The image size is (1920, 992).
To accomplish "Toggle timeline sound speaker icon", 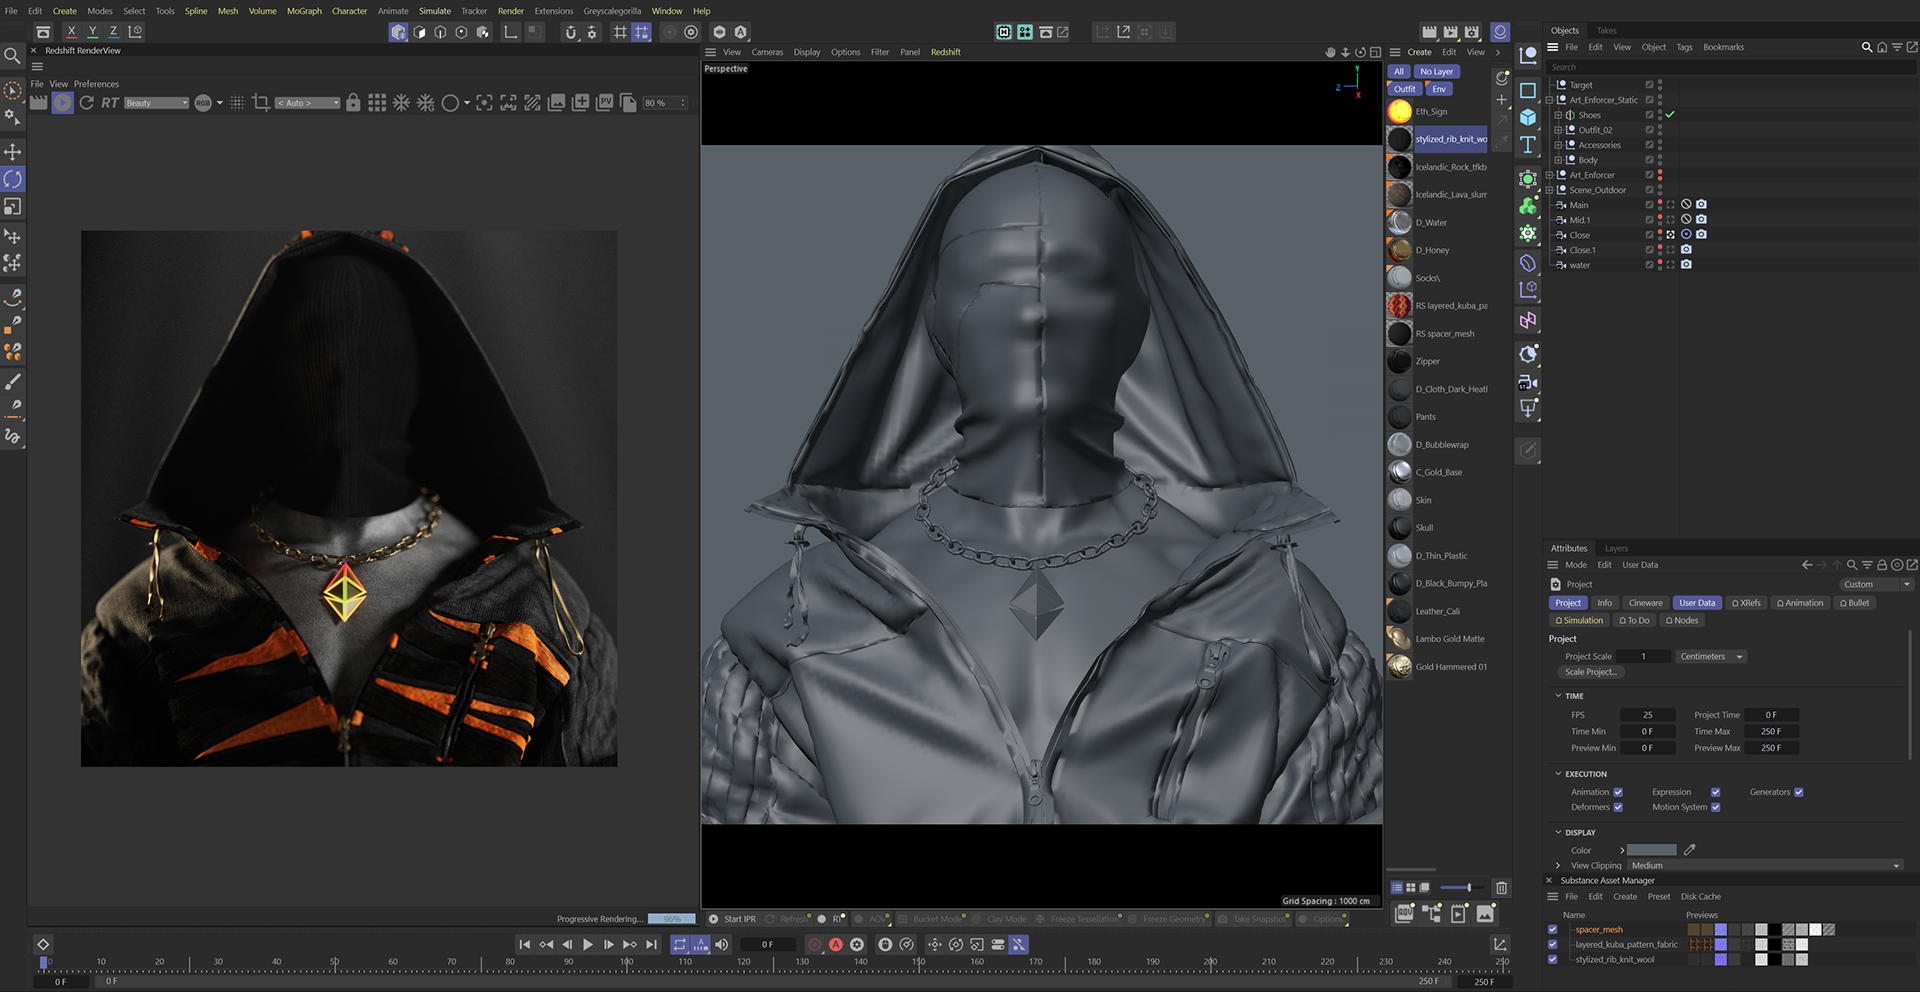I will pos(722,944).
